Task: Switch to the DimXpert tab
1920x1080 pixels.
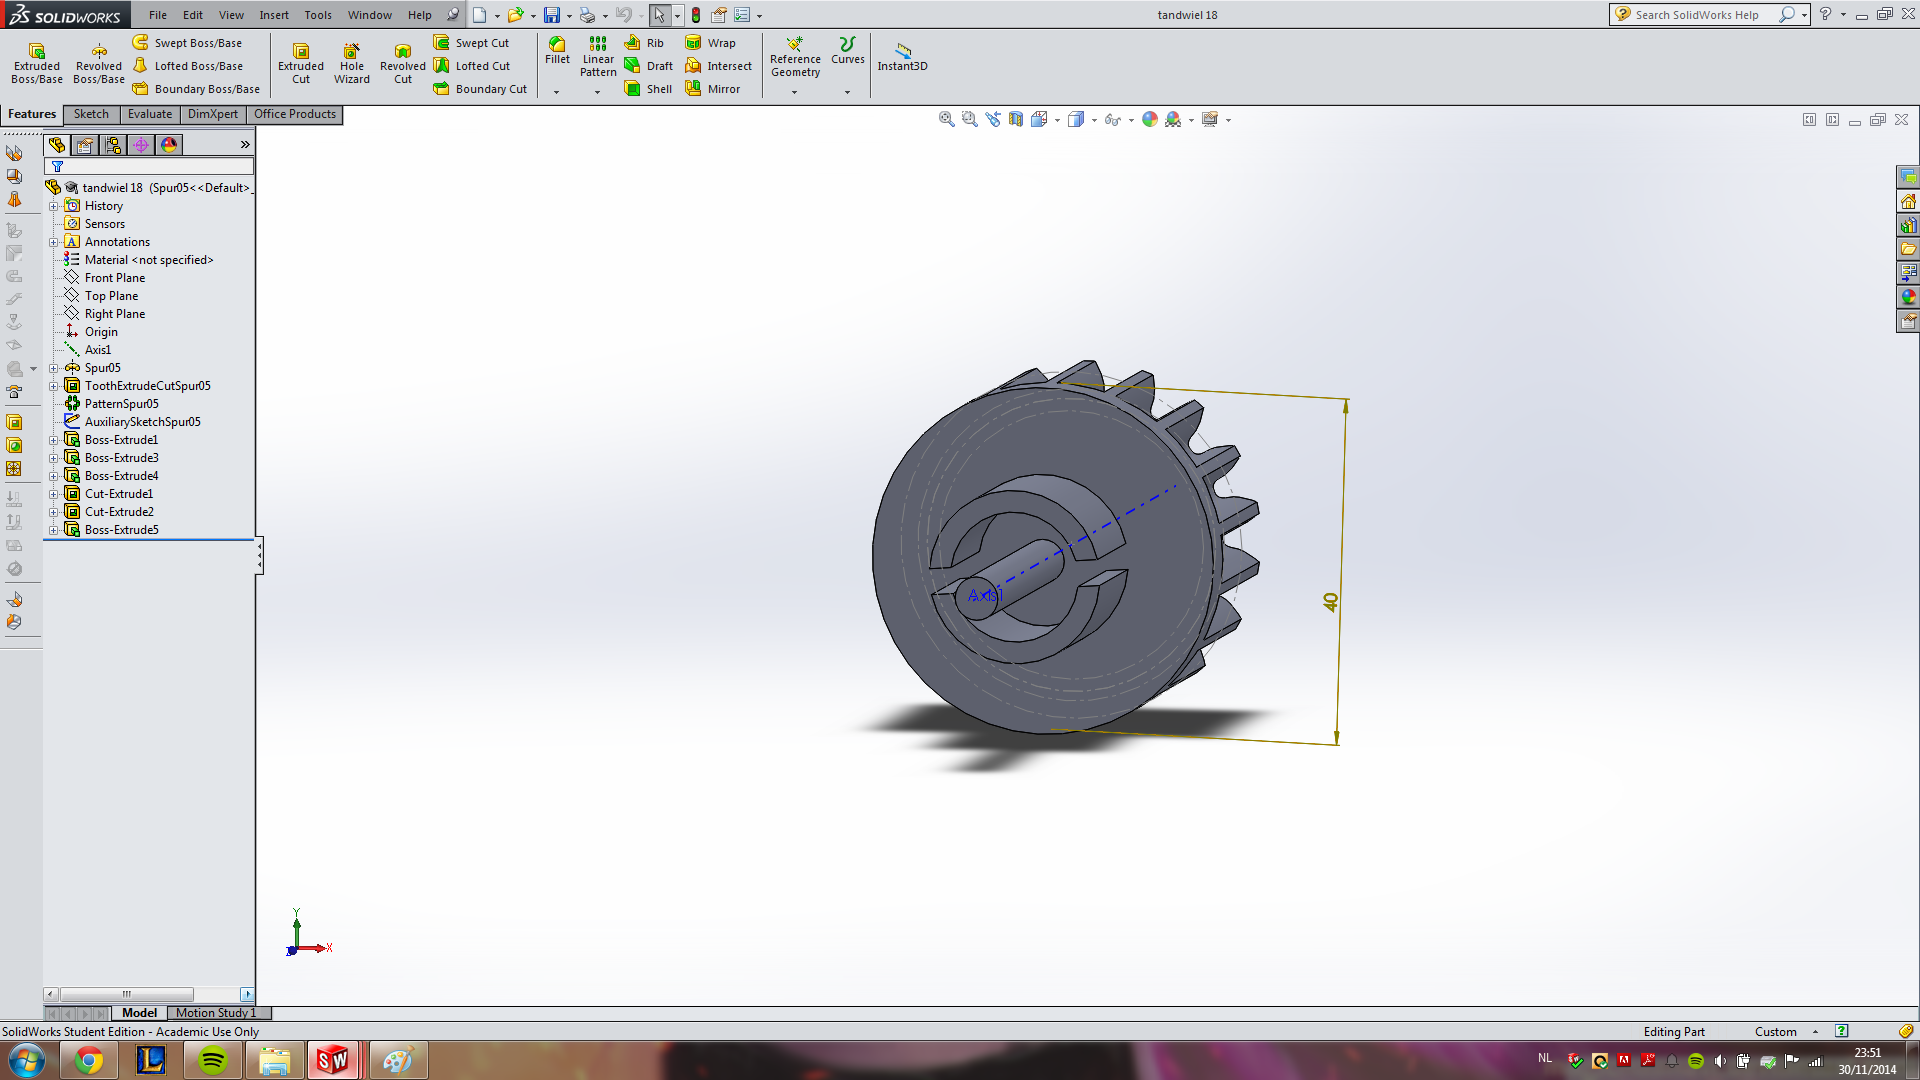Action: 213,114
